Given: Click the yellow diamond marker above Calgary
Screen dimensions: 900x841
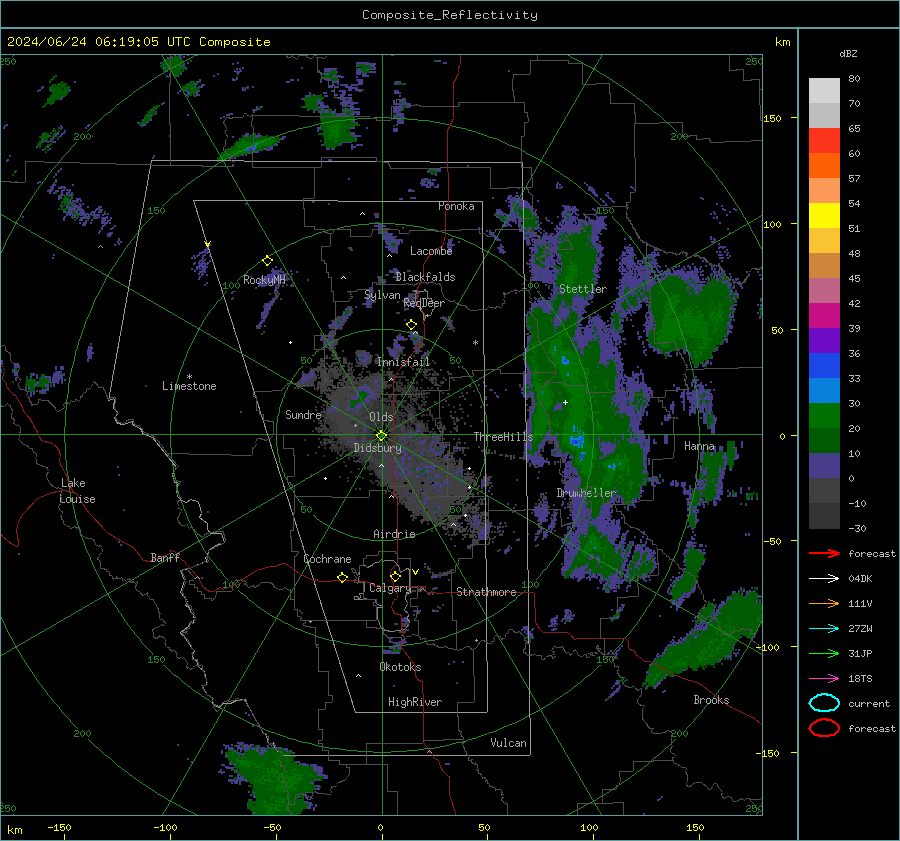Looking at the screenshot, I should [395, 576].
